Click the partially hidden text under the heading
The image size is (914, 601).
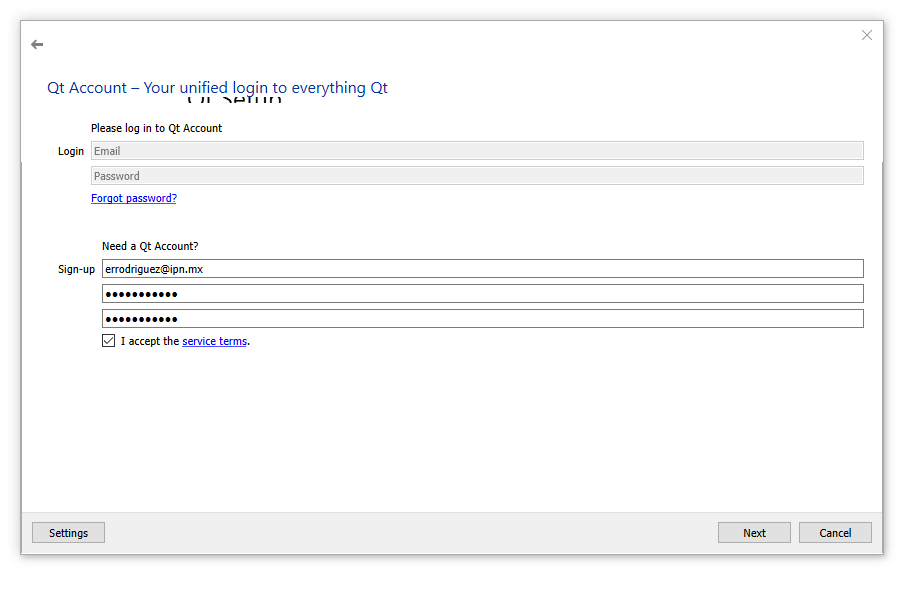(x=234, y=101)
